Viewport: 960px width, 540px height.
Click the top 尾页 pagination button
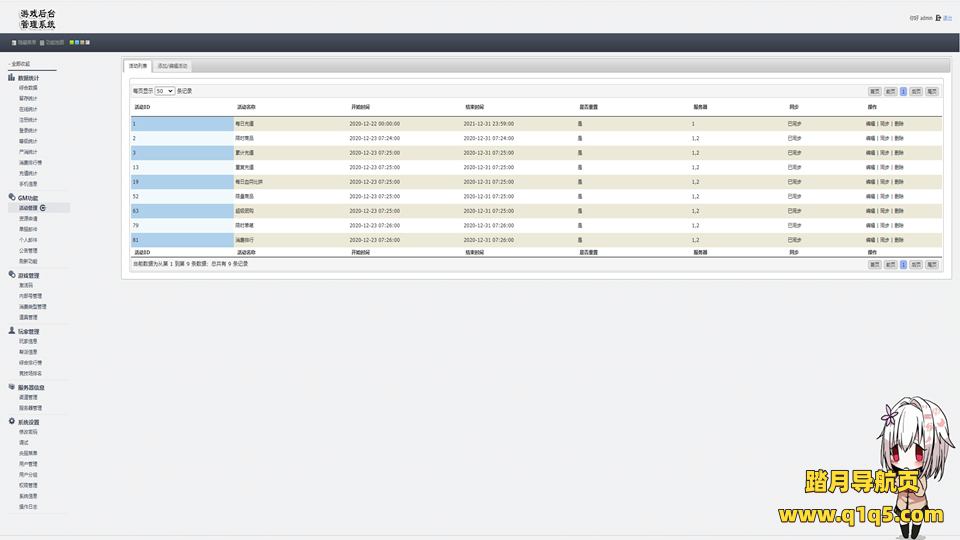pos(932,91)
